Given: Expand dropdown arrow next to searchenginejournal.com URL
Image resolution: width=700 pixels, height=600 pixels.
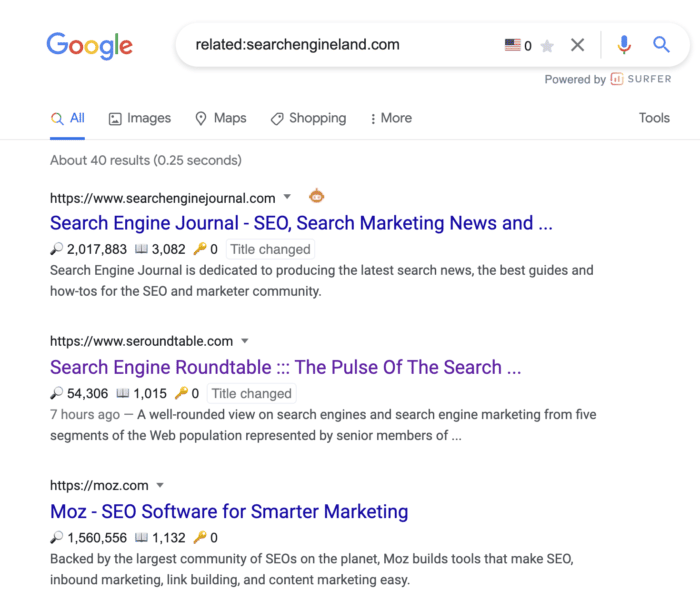Looking at the screenshot, I should click(x=288, y=197).
